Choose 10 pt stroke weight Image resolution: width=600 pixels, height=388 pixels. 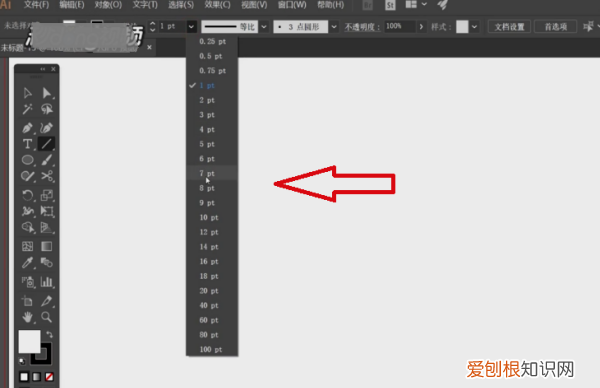(x=212, y=217)
